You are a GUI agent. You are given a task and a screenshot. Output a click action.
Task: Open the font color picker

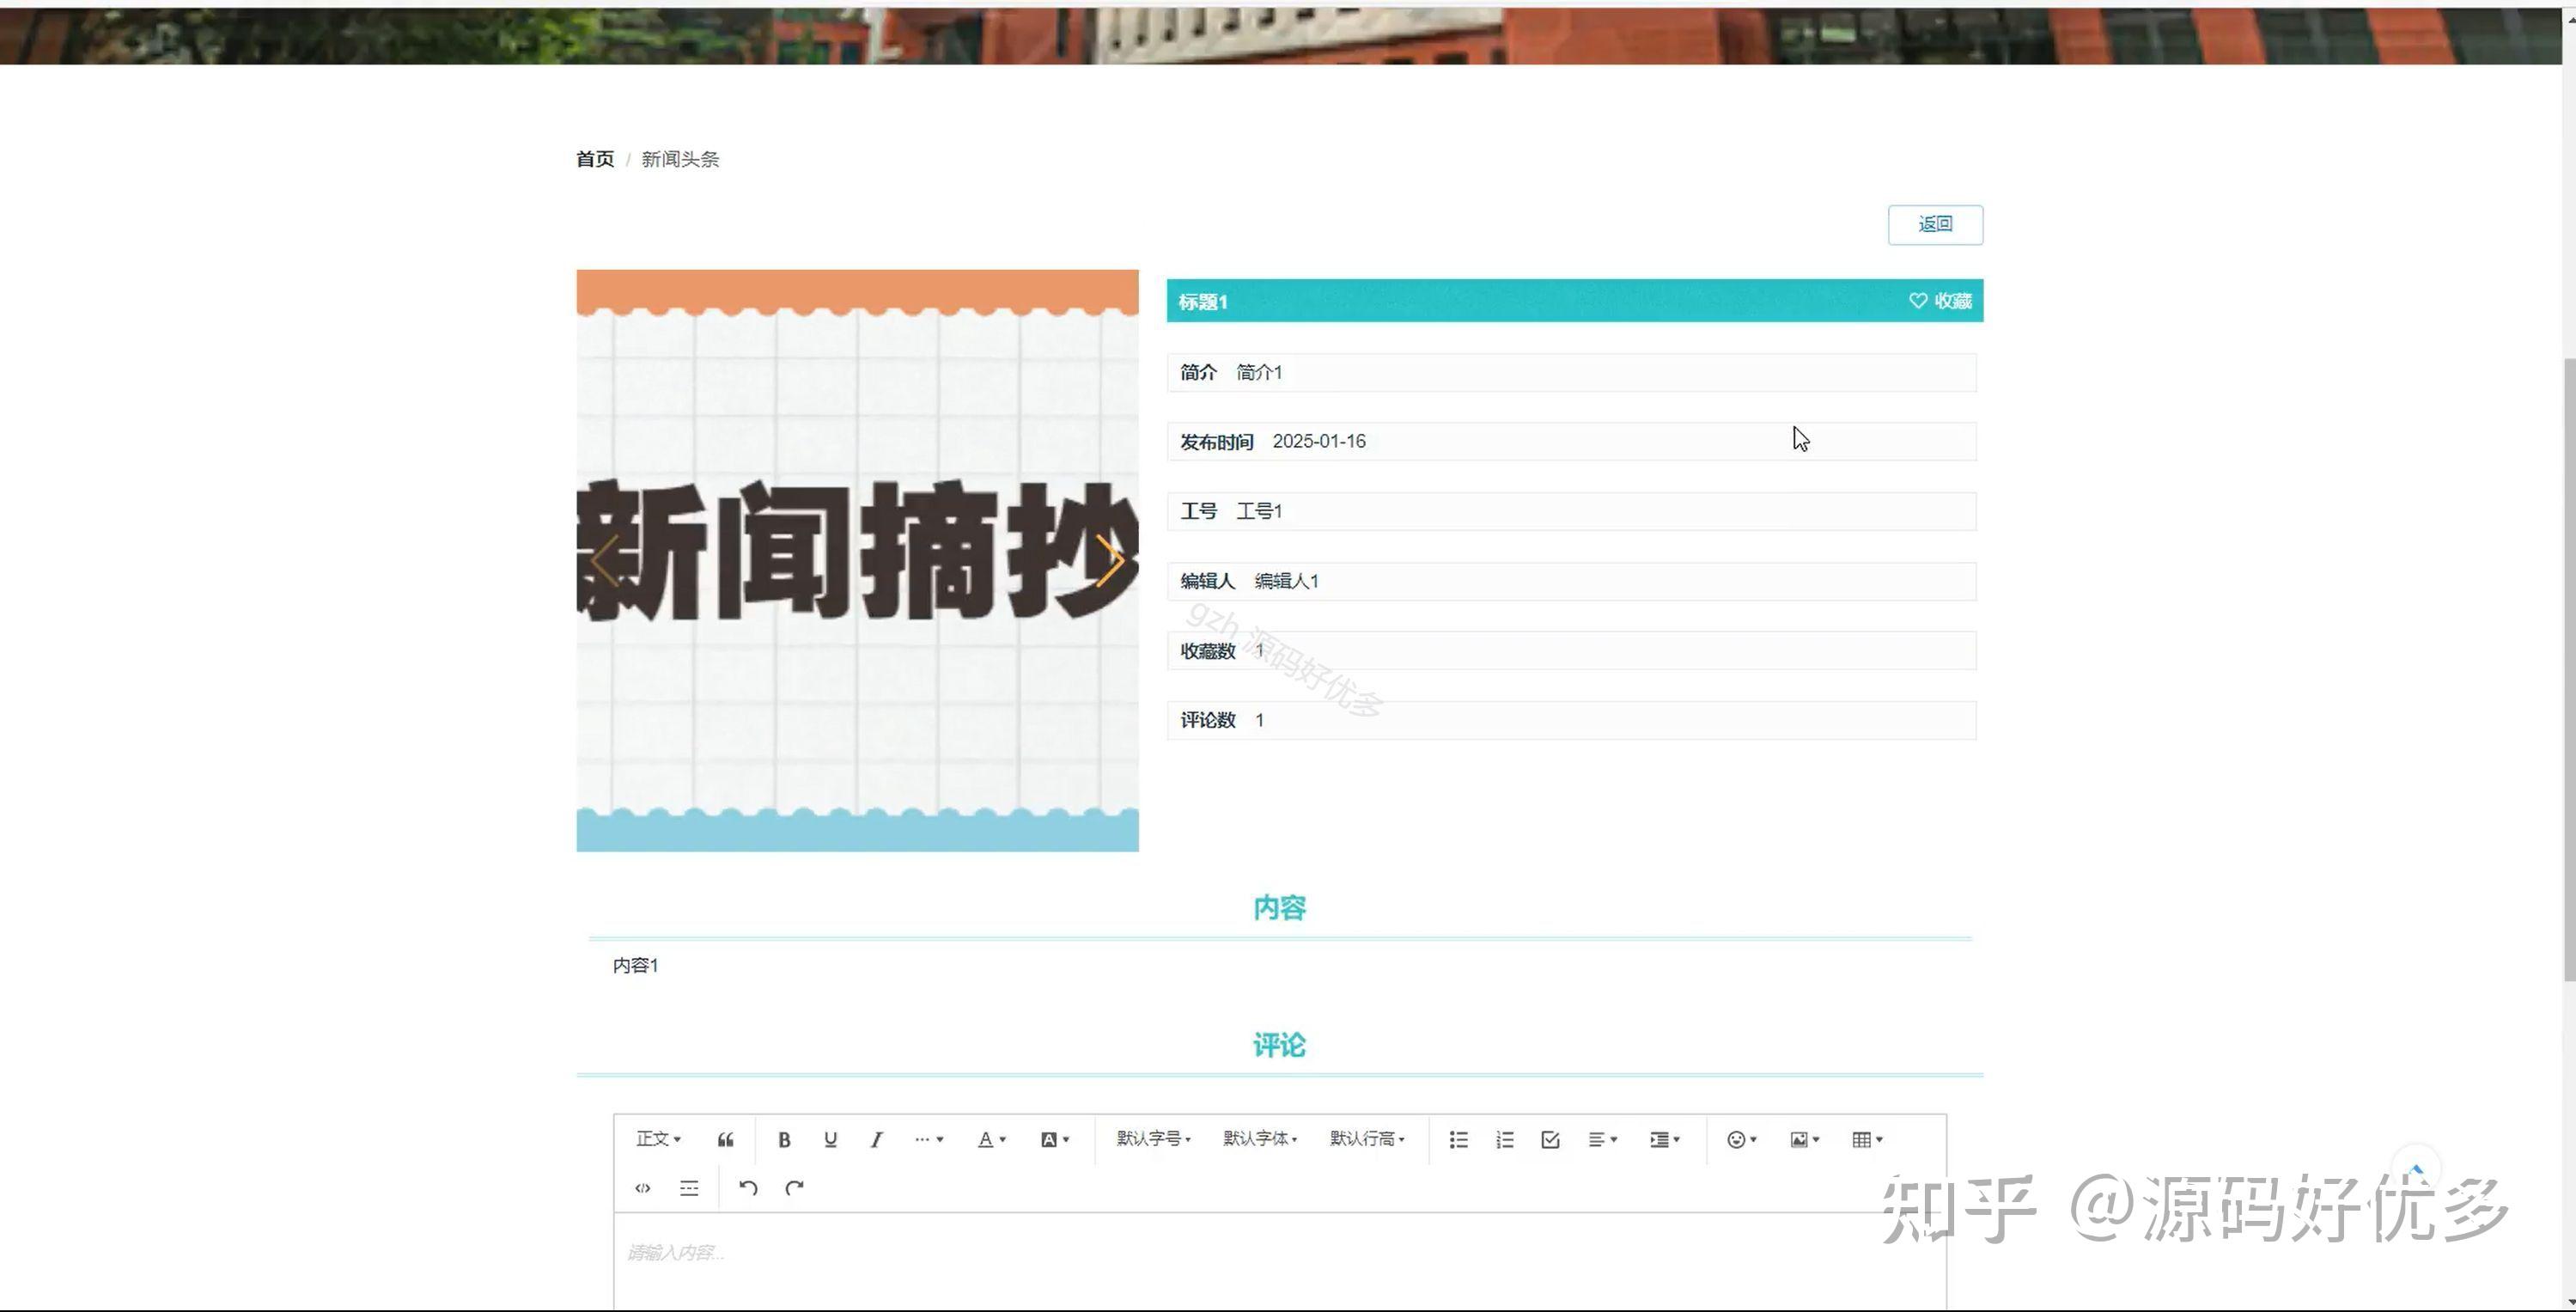coord(989,1139)
